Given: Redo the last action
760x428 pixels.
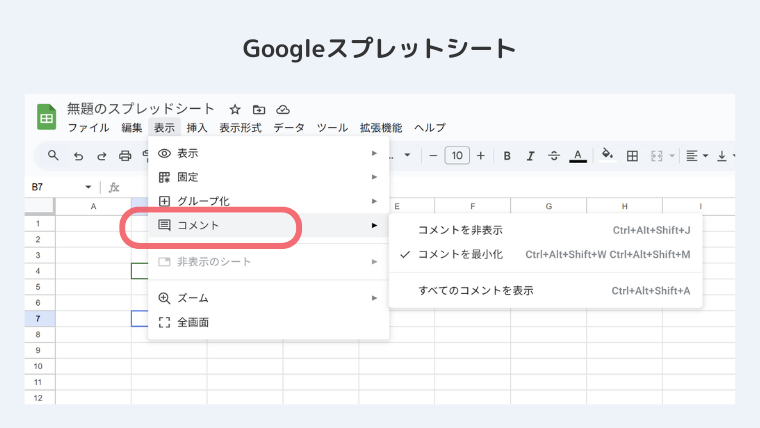Looking at the screenshot, I should (101, 156).
